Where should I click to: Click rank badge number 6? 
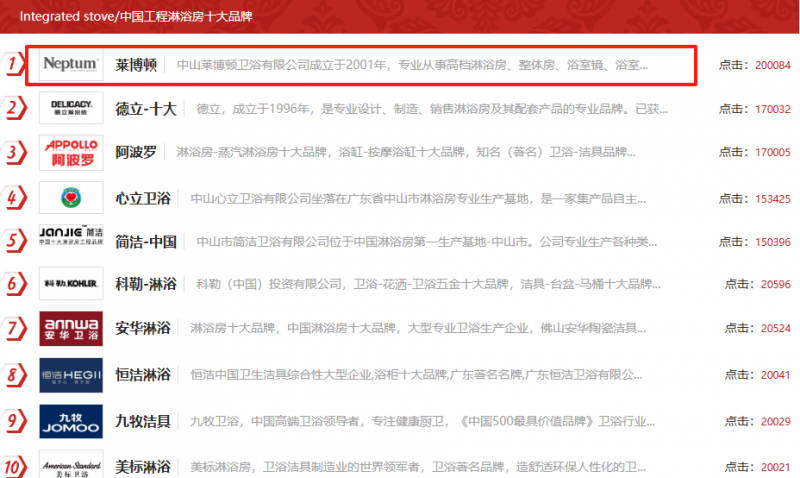coord(14,283)
